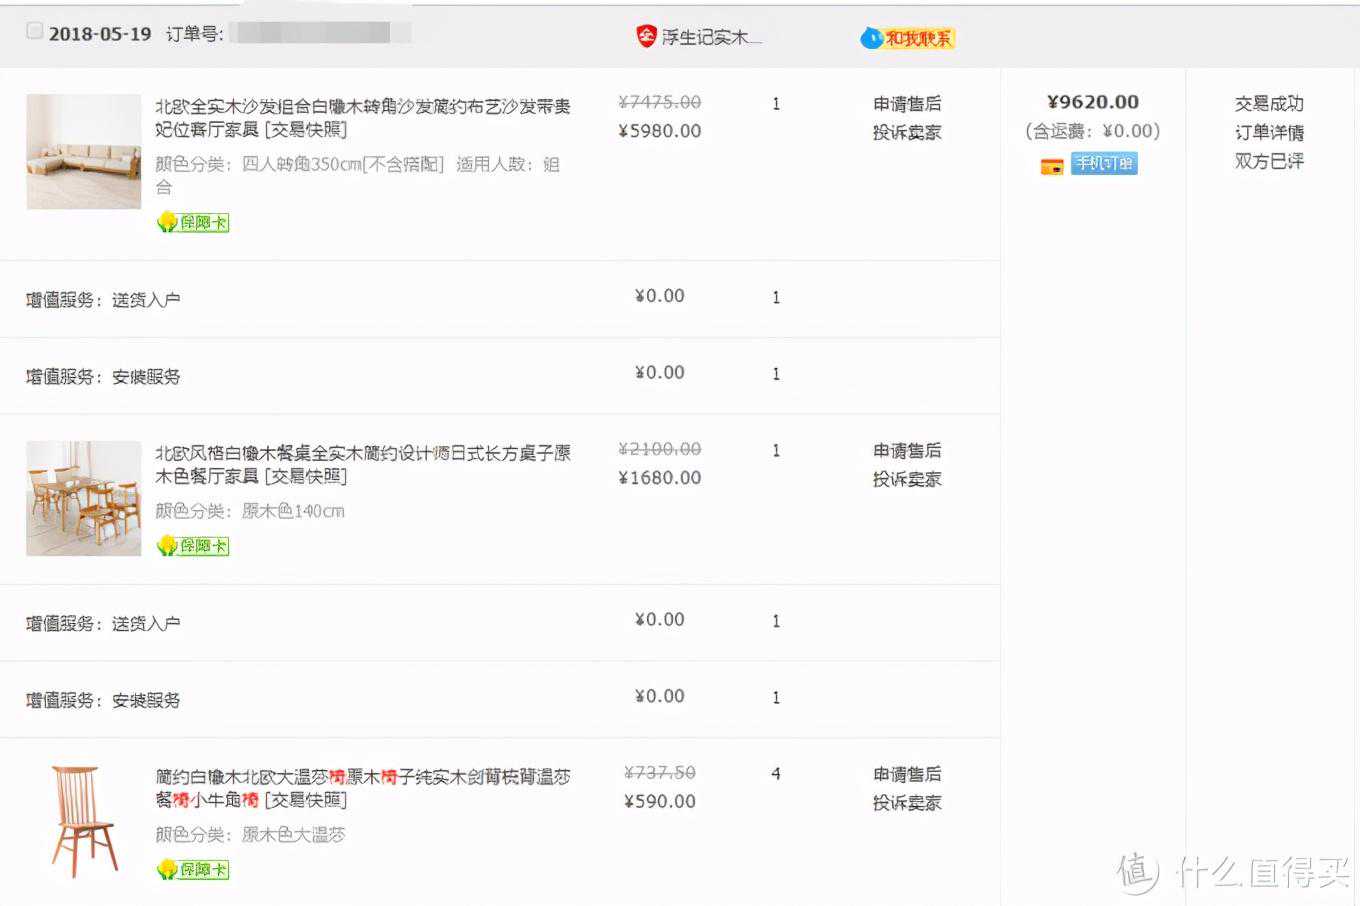Open 订单详情 order details
This screenshot has height=906, width=1360.
[1268, 132]
